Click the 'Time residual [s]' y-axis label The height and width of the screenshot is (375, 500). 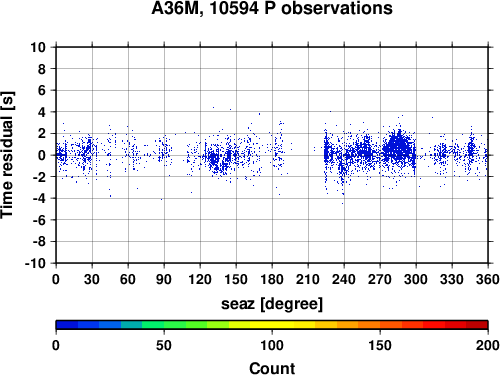pos(7,155)
